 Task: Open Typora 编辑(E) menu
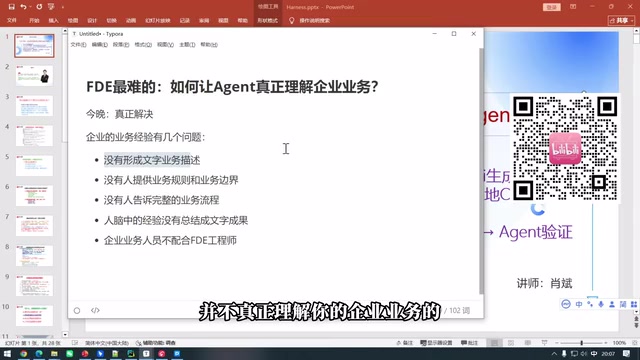(100, 44)
